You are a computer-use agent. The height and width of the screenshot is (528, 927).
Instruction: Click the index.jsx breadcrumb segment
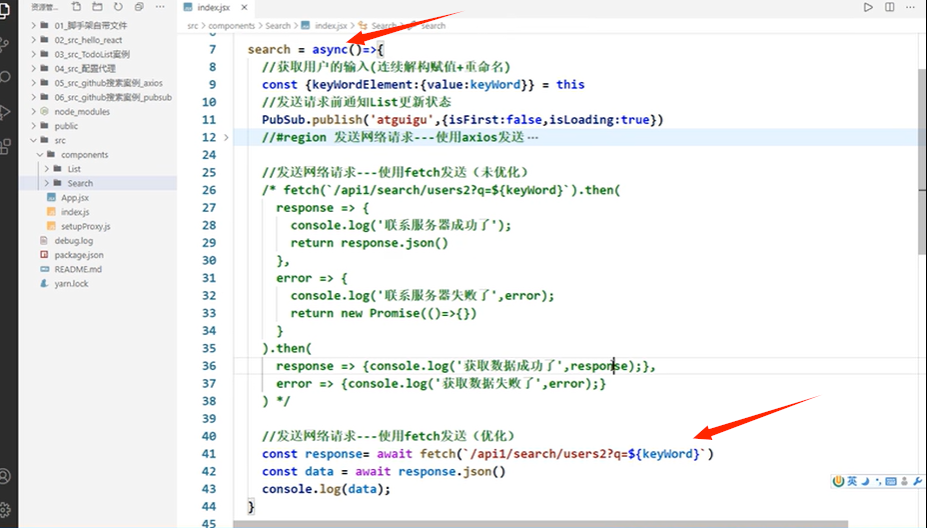330,25
